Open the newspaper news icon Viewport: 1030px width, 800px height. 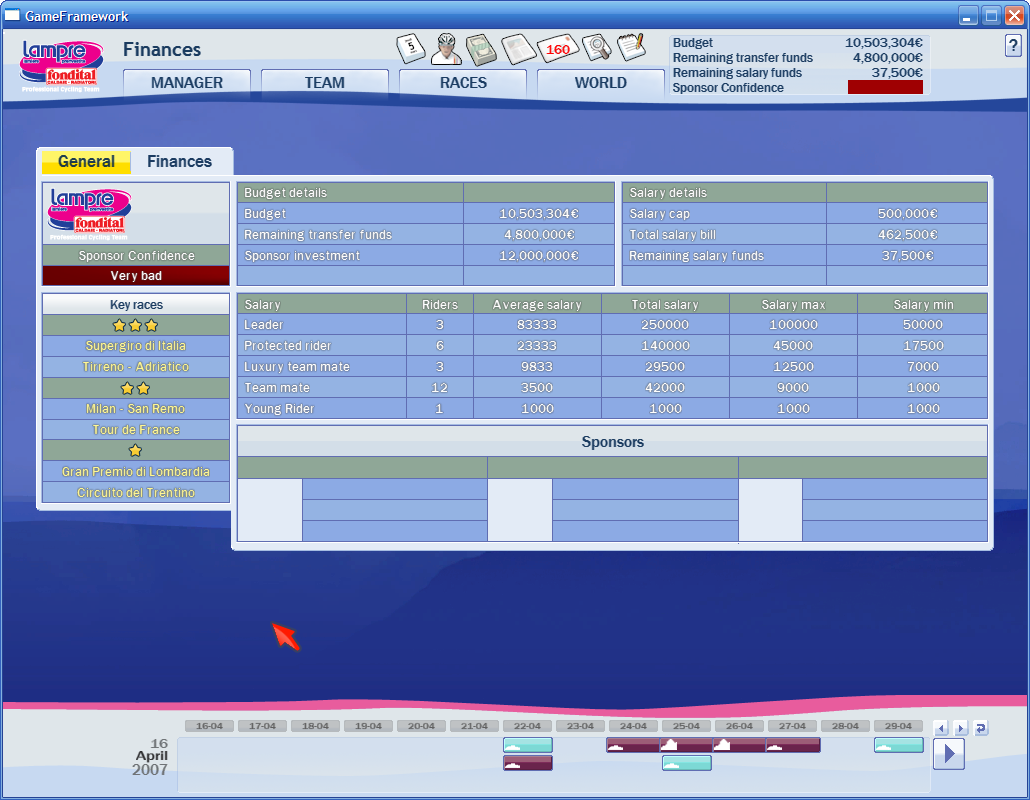[519, 48]
